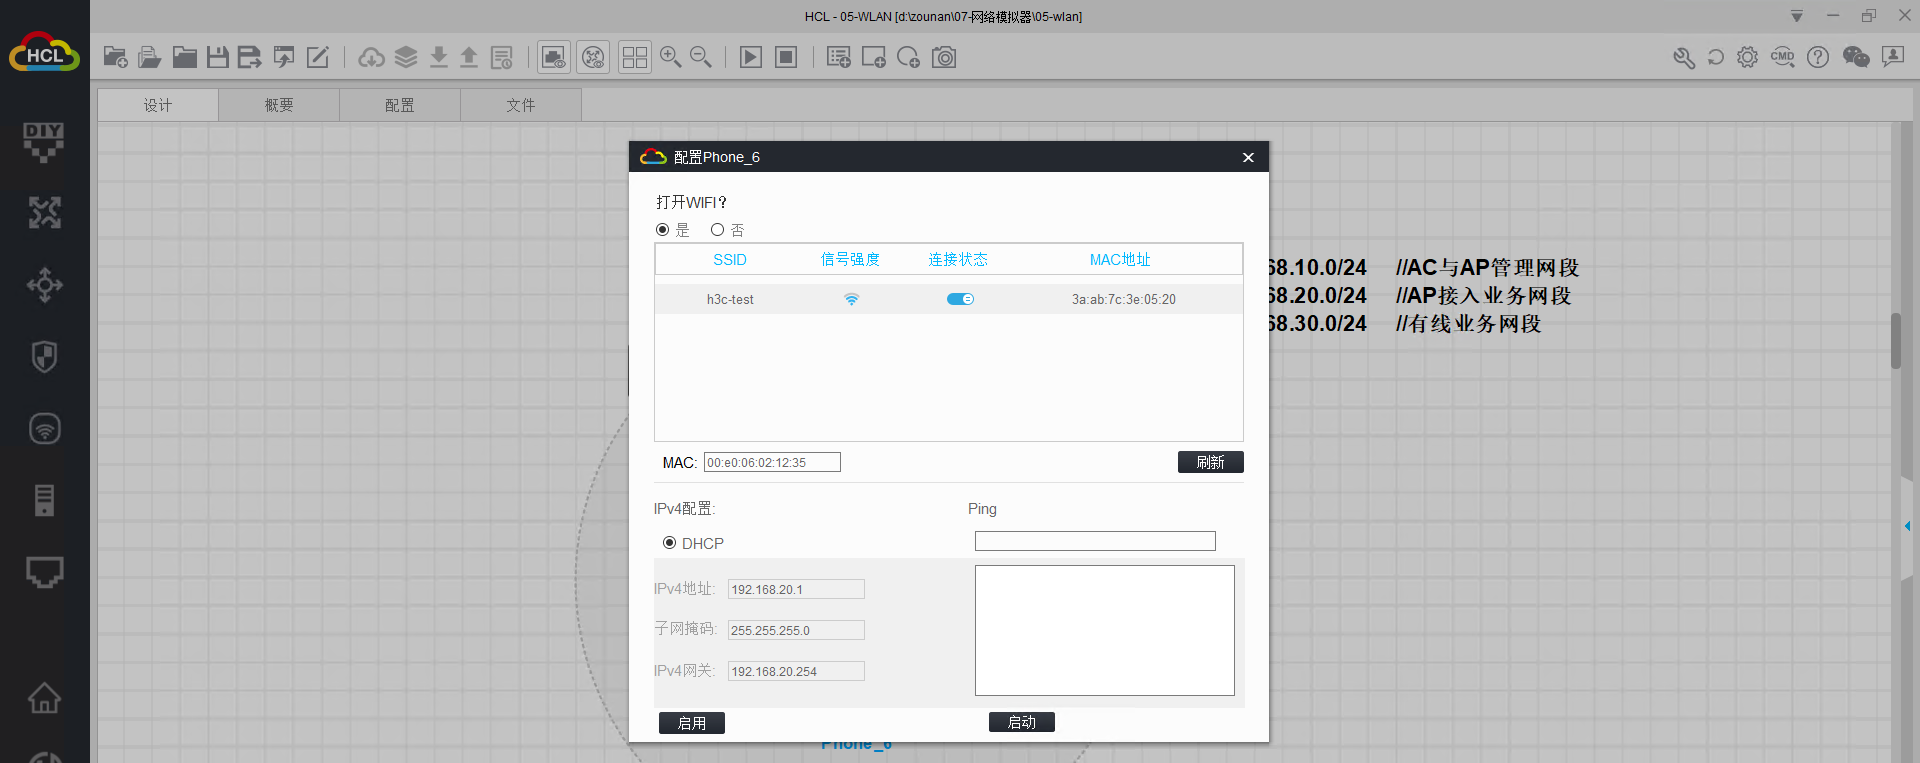This screenshot has height=763, width=1920.
Task: Click the 启动 button under Ping
Action: pyautogui.click(x=1021, y=722)
